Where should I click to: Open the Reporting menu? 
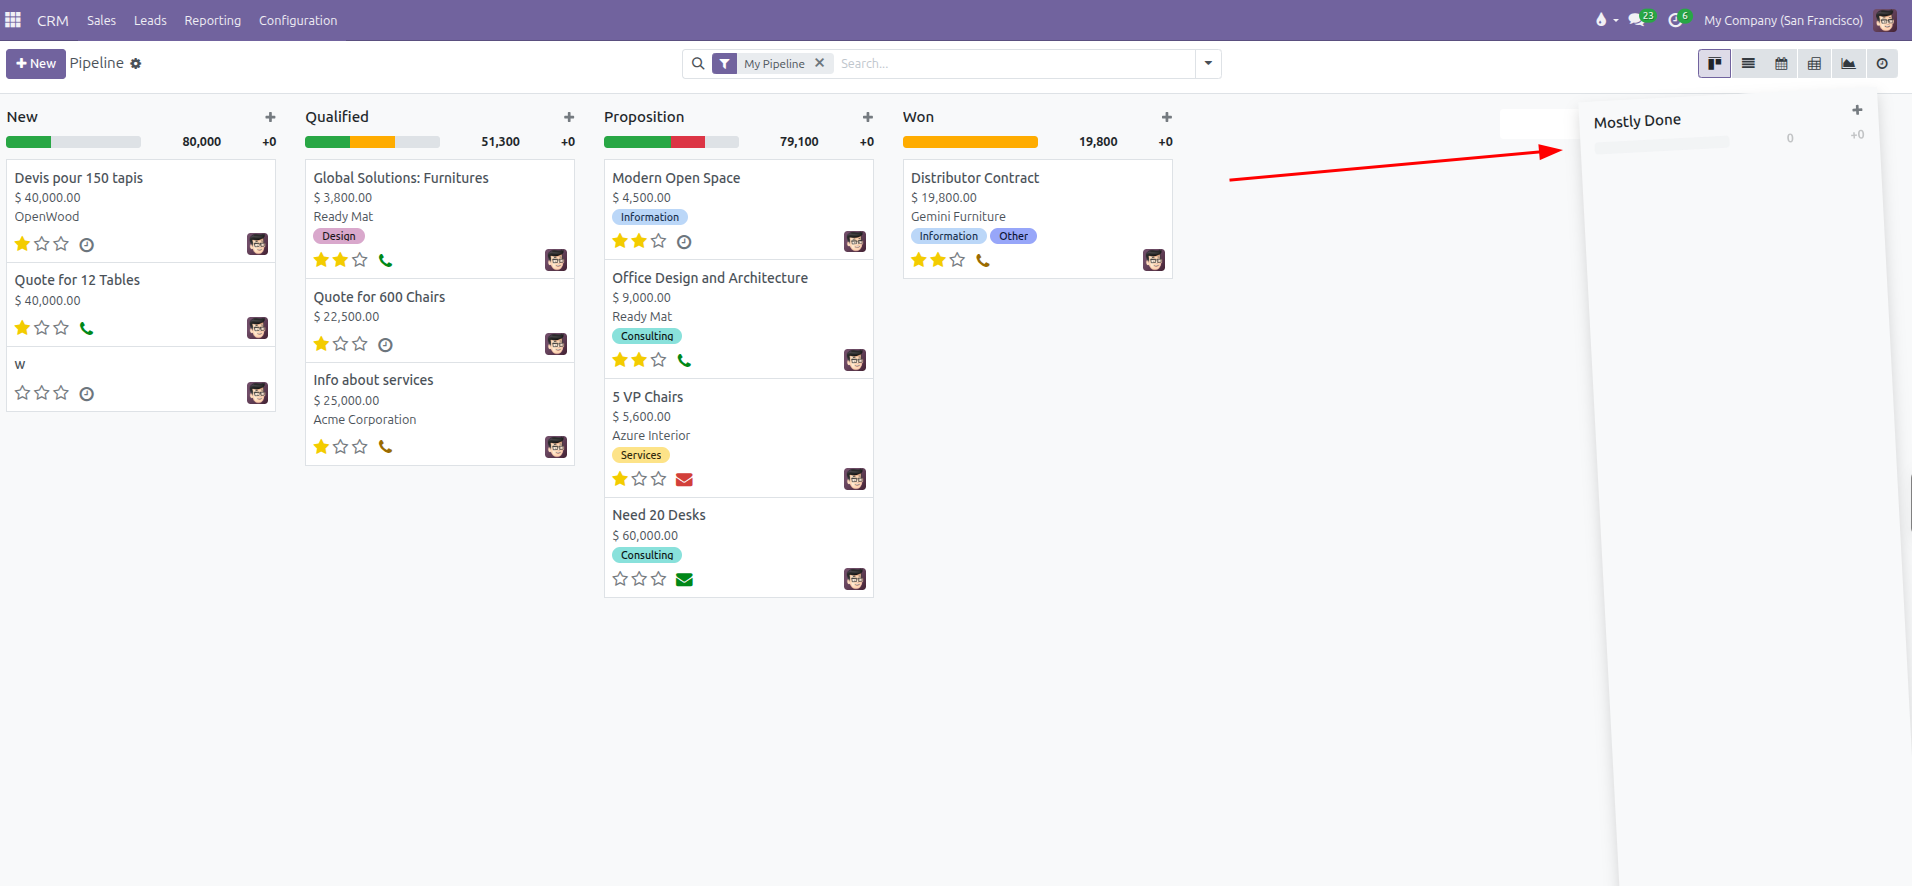tap(213, 20)
